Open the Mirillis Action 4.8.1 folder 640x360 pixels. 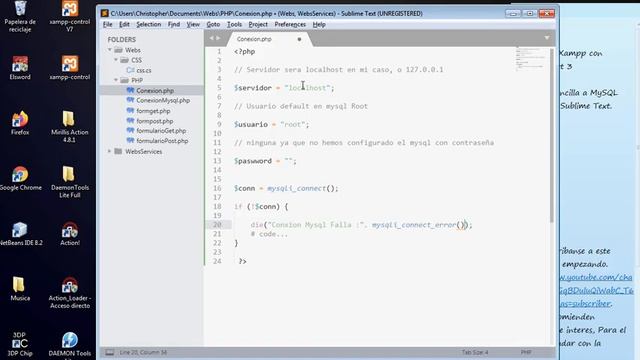point(69,127)
